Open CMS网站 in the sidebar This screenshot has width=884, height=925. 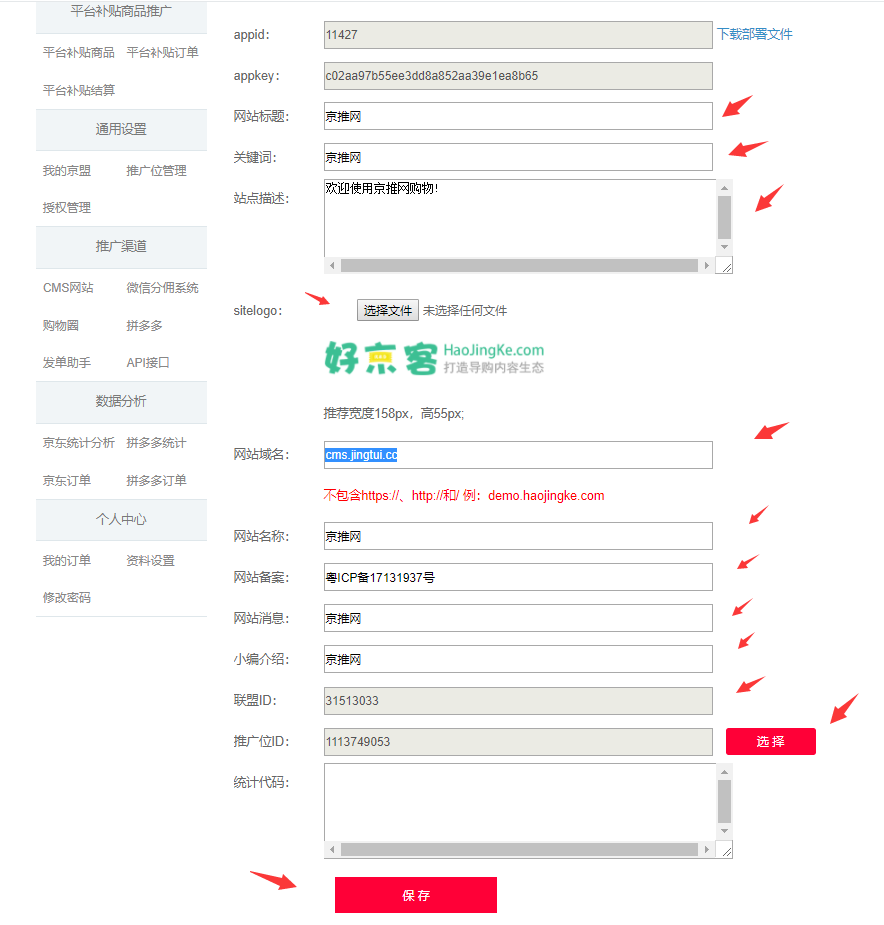[x=68, y=288]
